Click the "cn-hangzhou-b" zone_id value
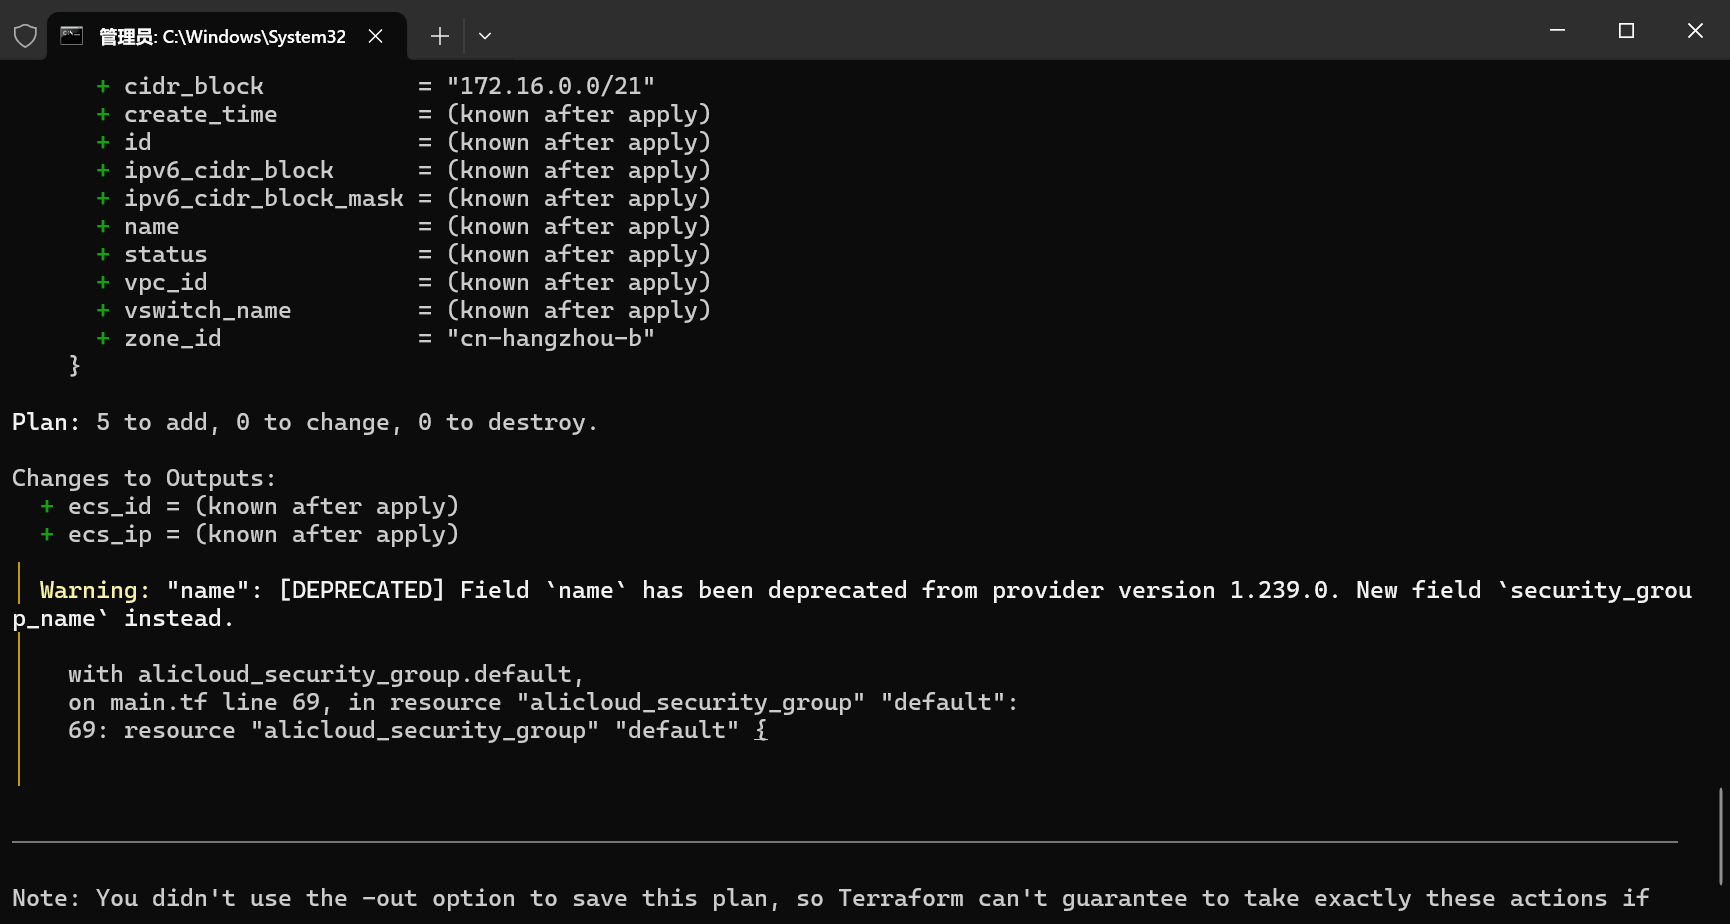Viewport: 1730px width, 924px height. click(550, 339)
